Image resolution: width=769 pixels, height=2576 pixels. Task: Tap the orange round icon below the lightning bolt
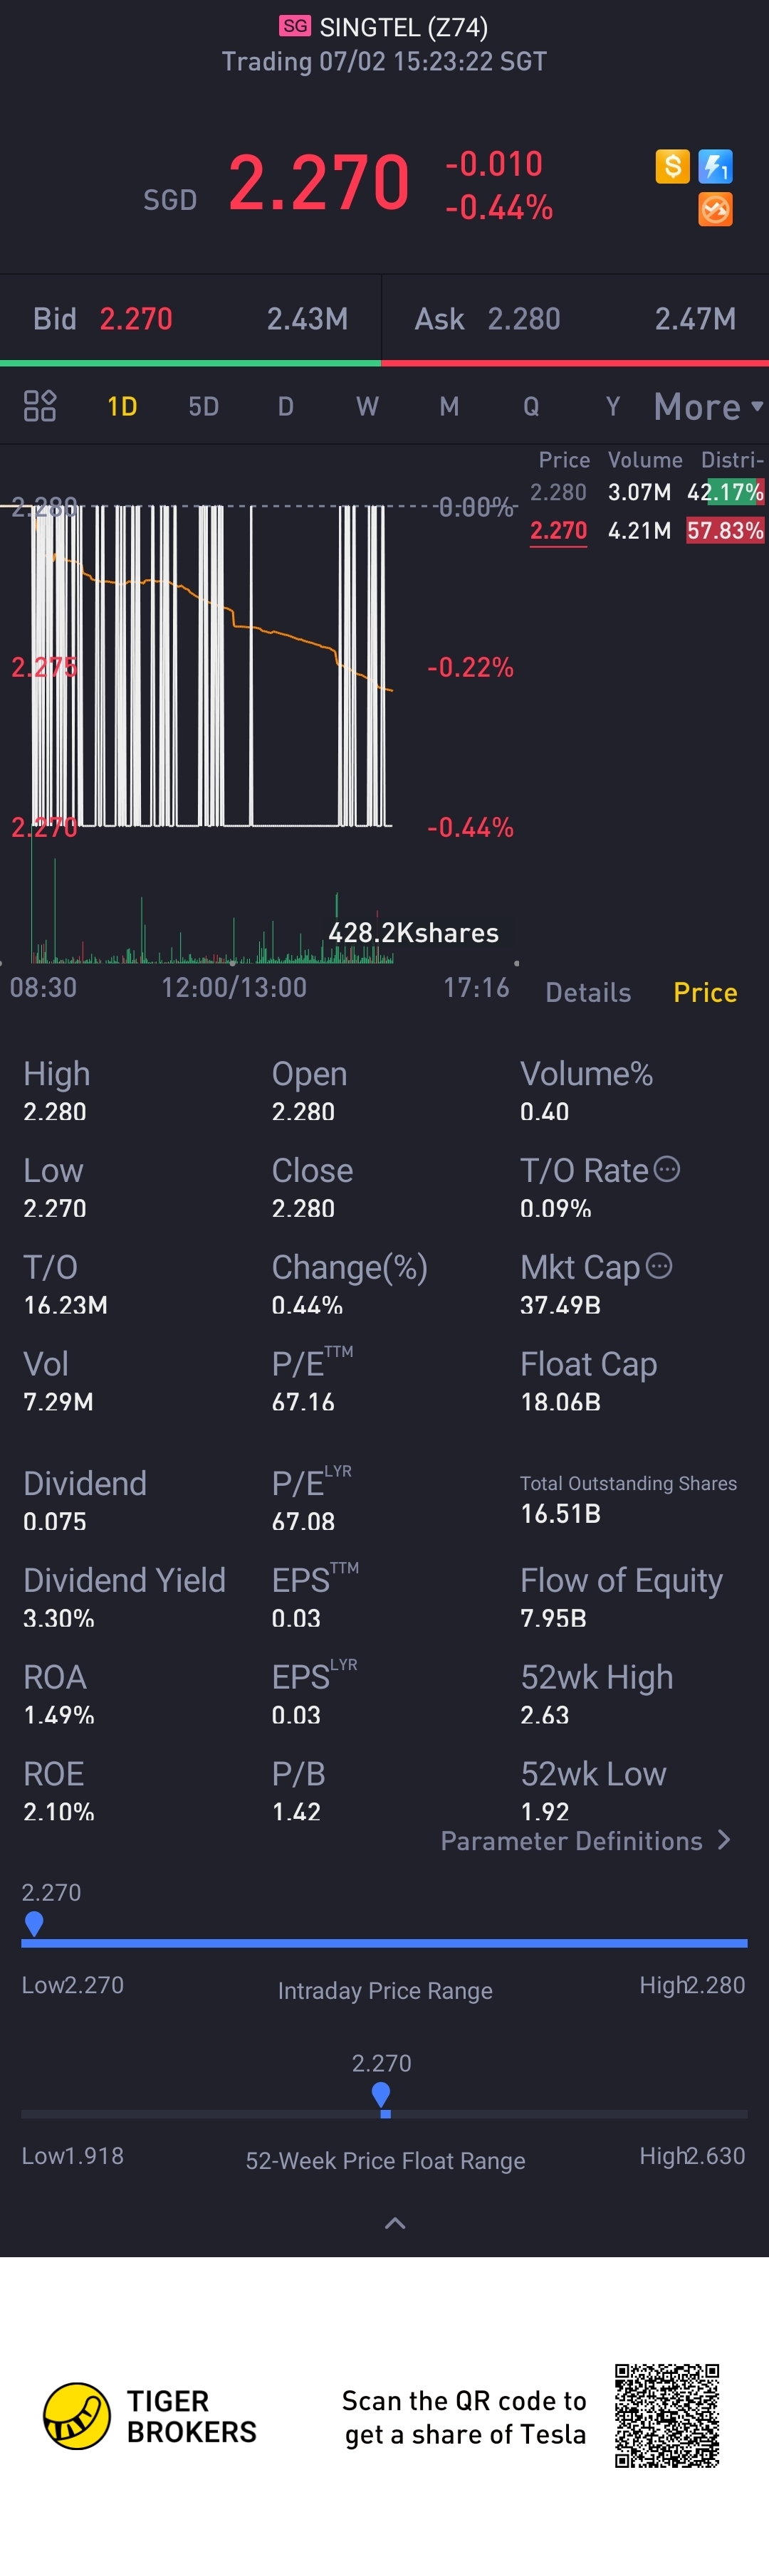coord(715,209)
